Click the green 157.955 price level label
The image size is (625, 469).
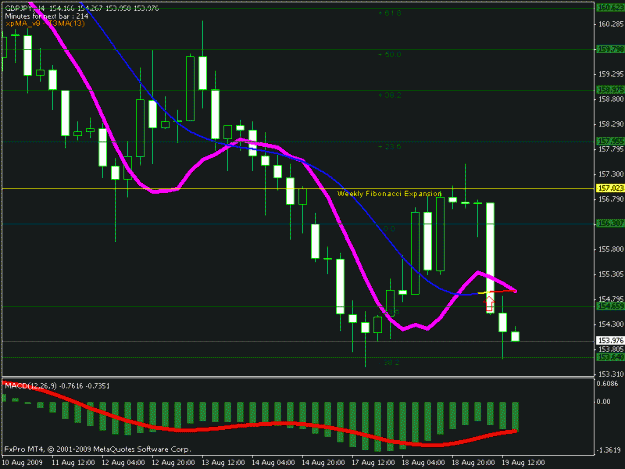coord(610,141)
